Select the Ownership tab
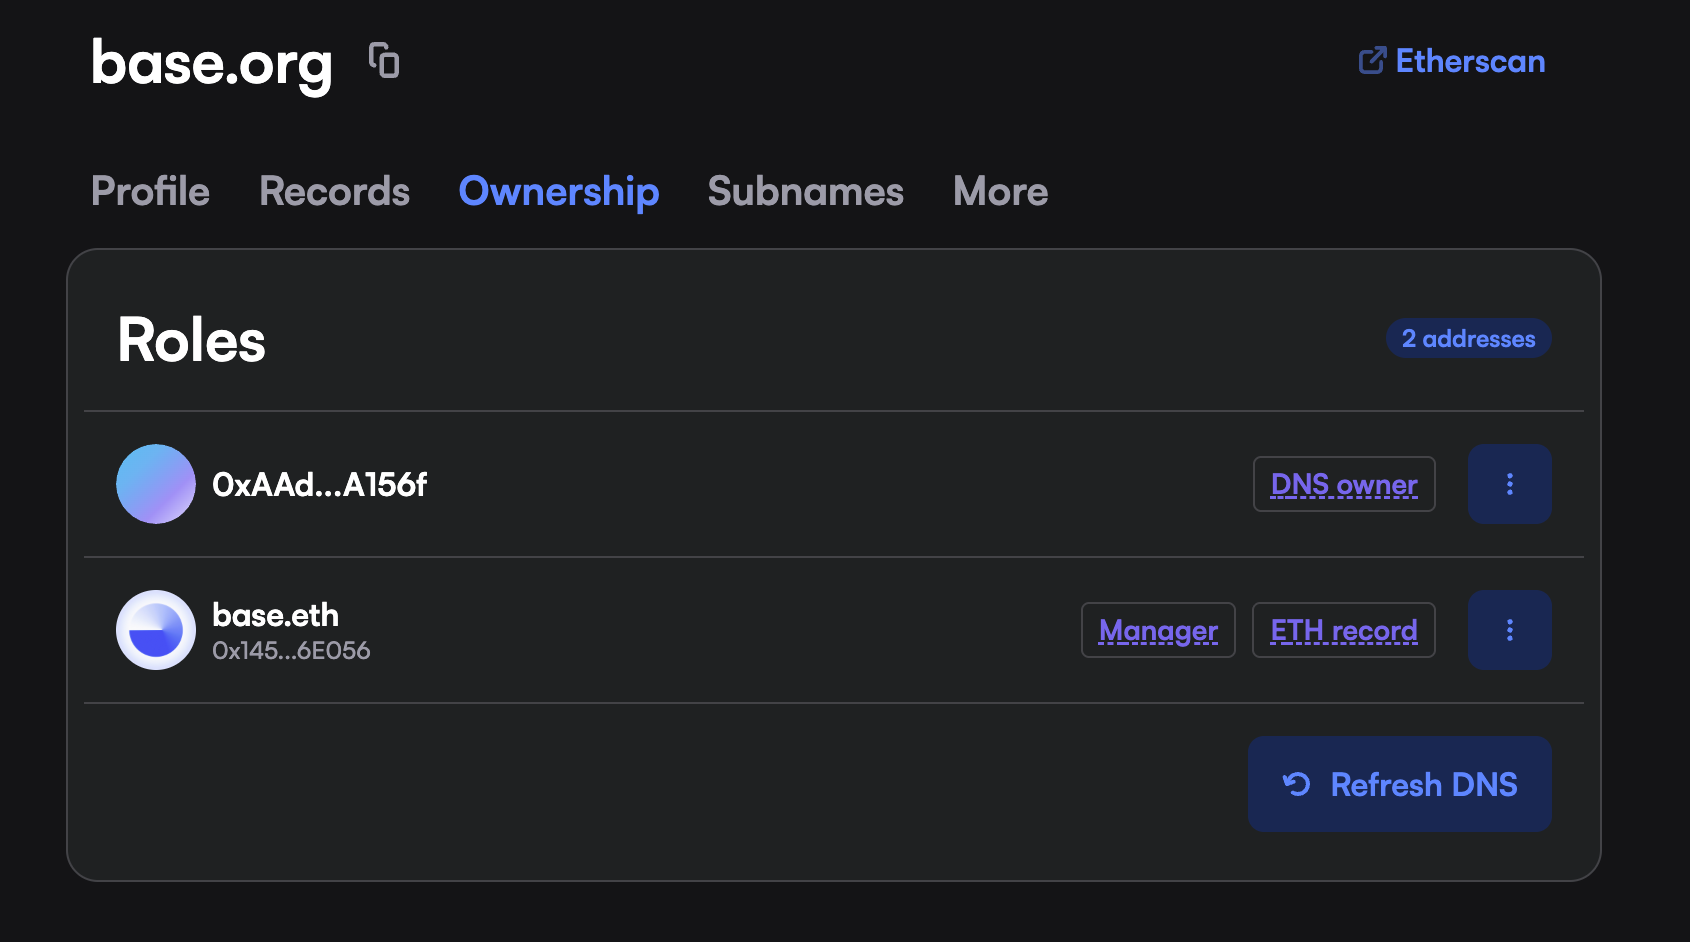The height and width of the screenshot is (942, 1690). (x=558, y=191)
